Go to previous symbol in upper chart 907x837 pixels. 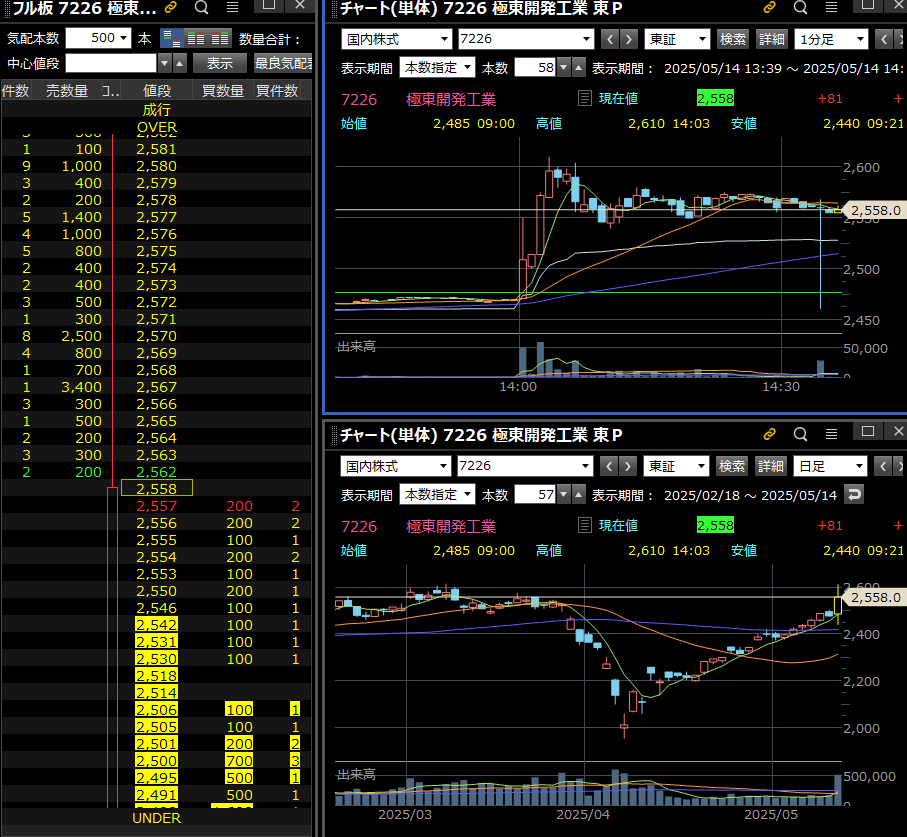(x=610, y=39)
